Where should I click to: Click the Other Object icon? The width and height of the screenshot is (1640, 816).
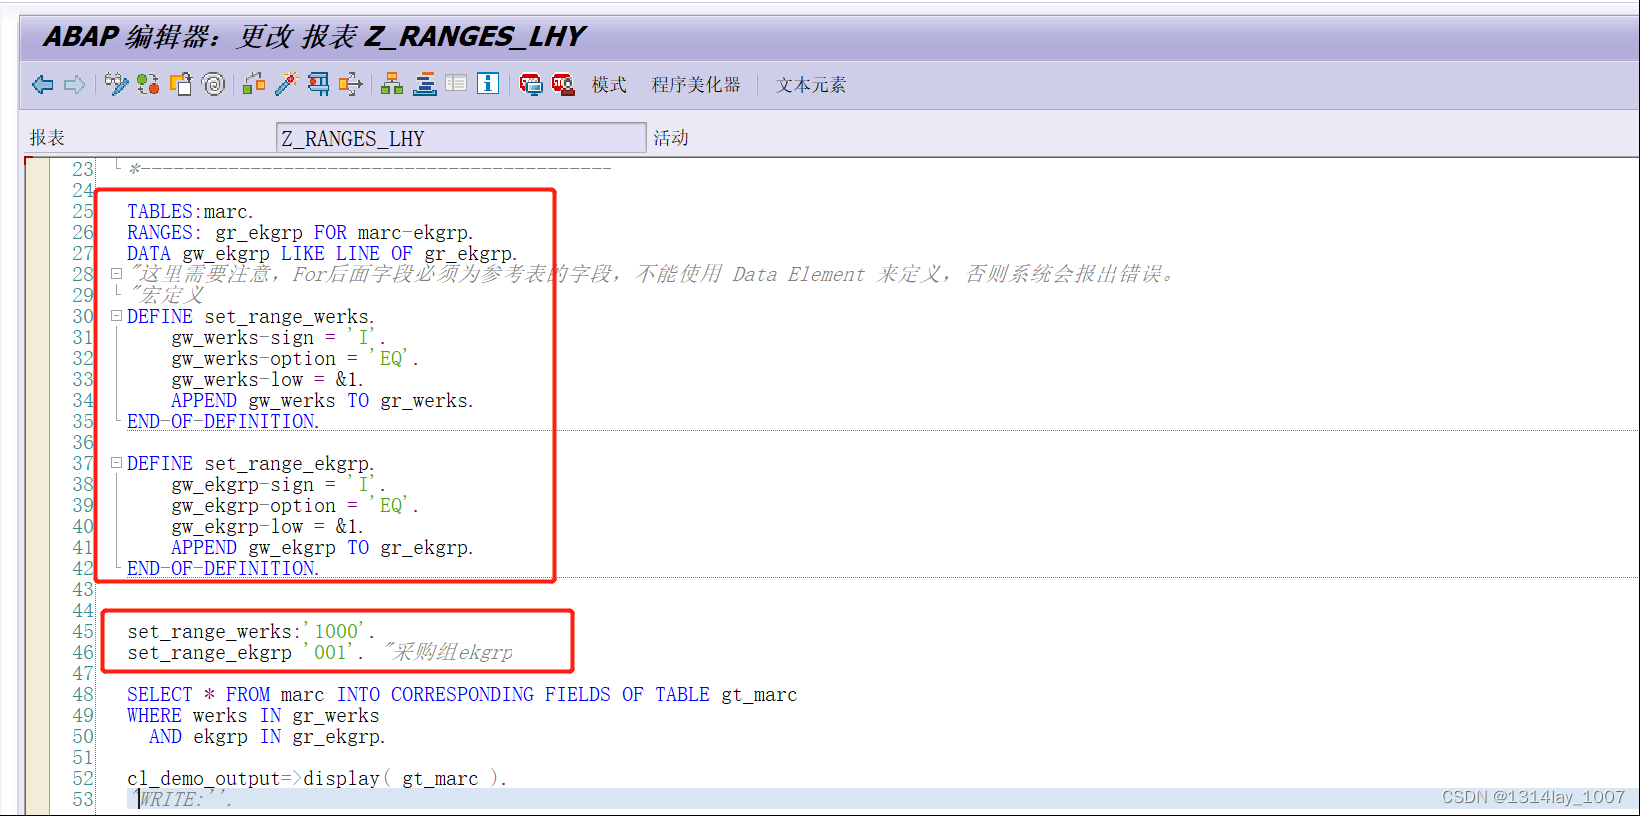point(181,85)
